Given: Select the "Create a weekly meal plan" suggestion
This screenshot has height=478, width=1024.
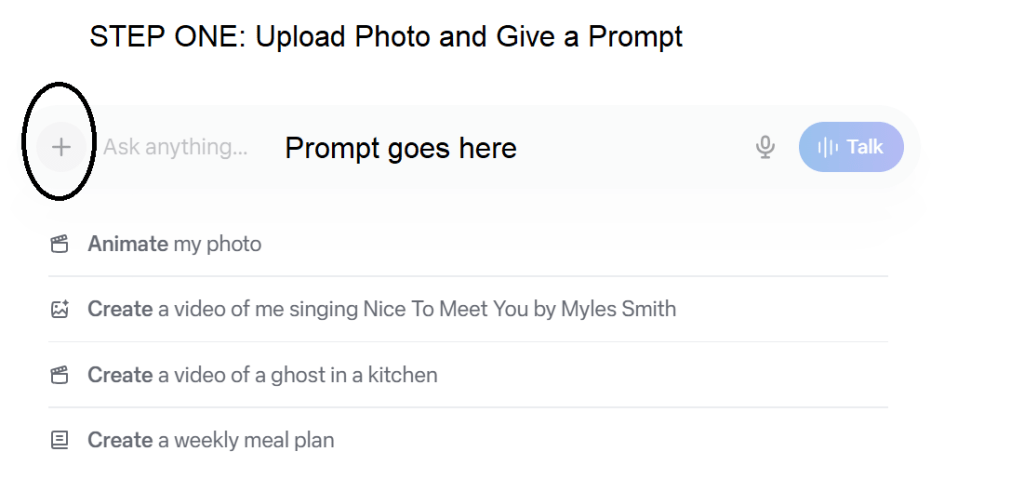Looking at the screenshot, I should (x=210, y=440).
